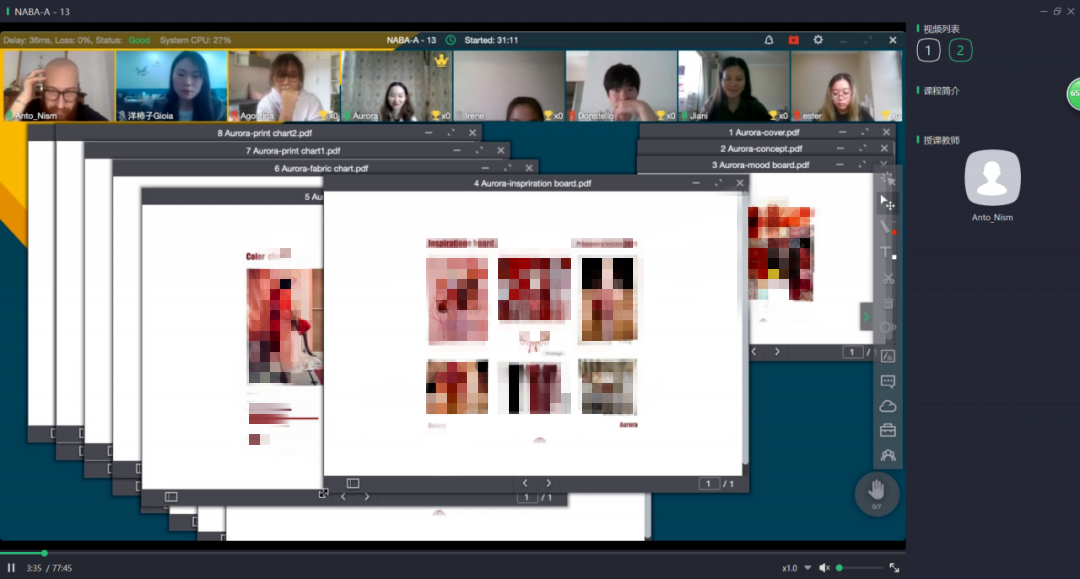Click the 4 Aurora-inspiration board.pdf title

(532, 183)
